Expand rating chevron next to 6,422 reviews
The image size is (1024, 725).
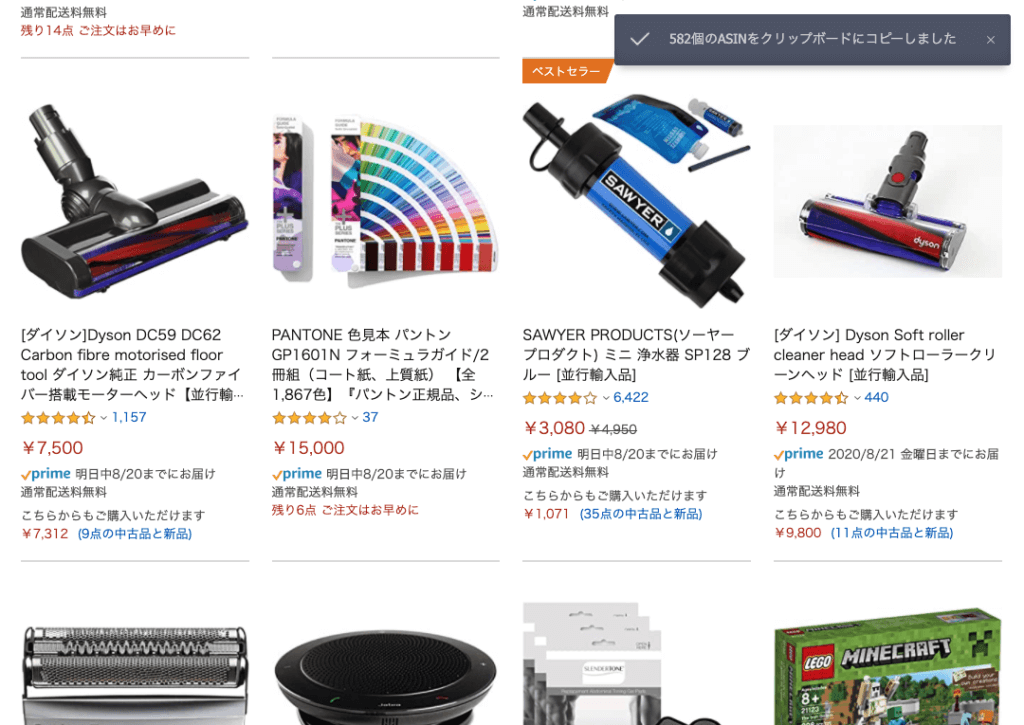(x=606, y=398)
